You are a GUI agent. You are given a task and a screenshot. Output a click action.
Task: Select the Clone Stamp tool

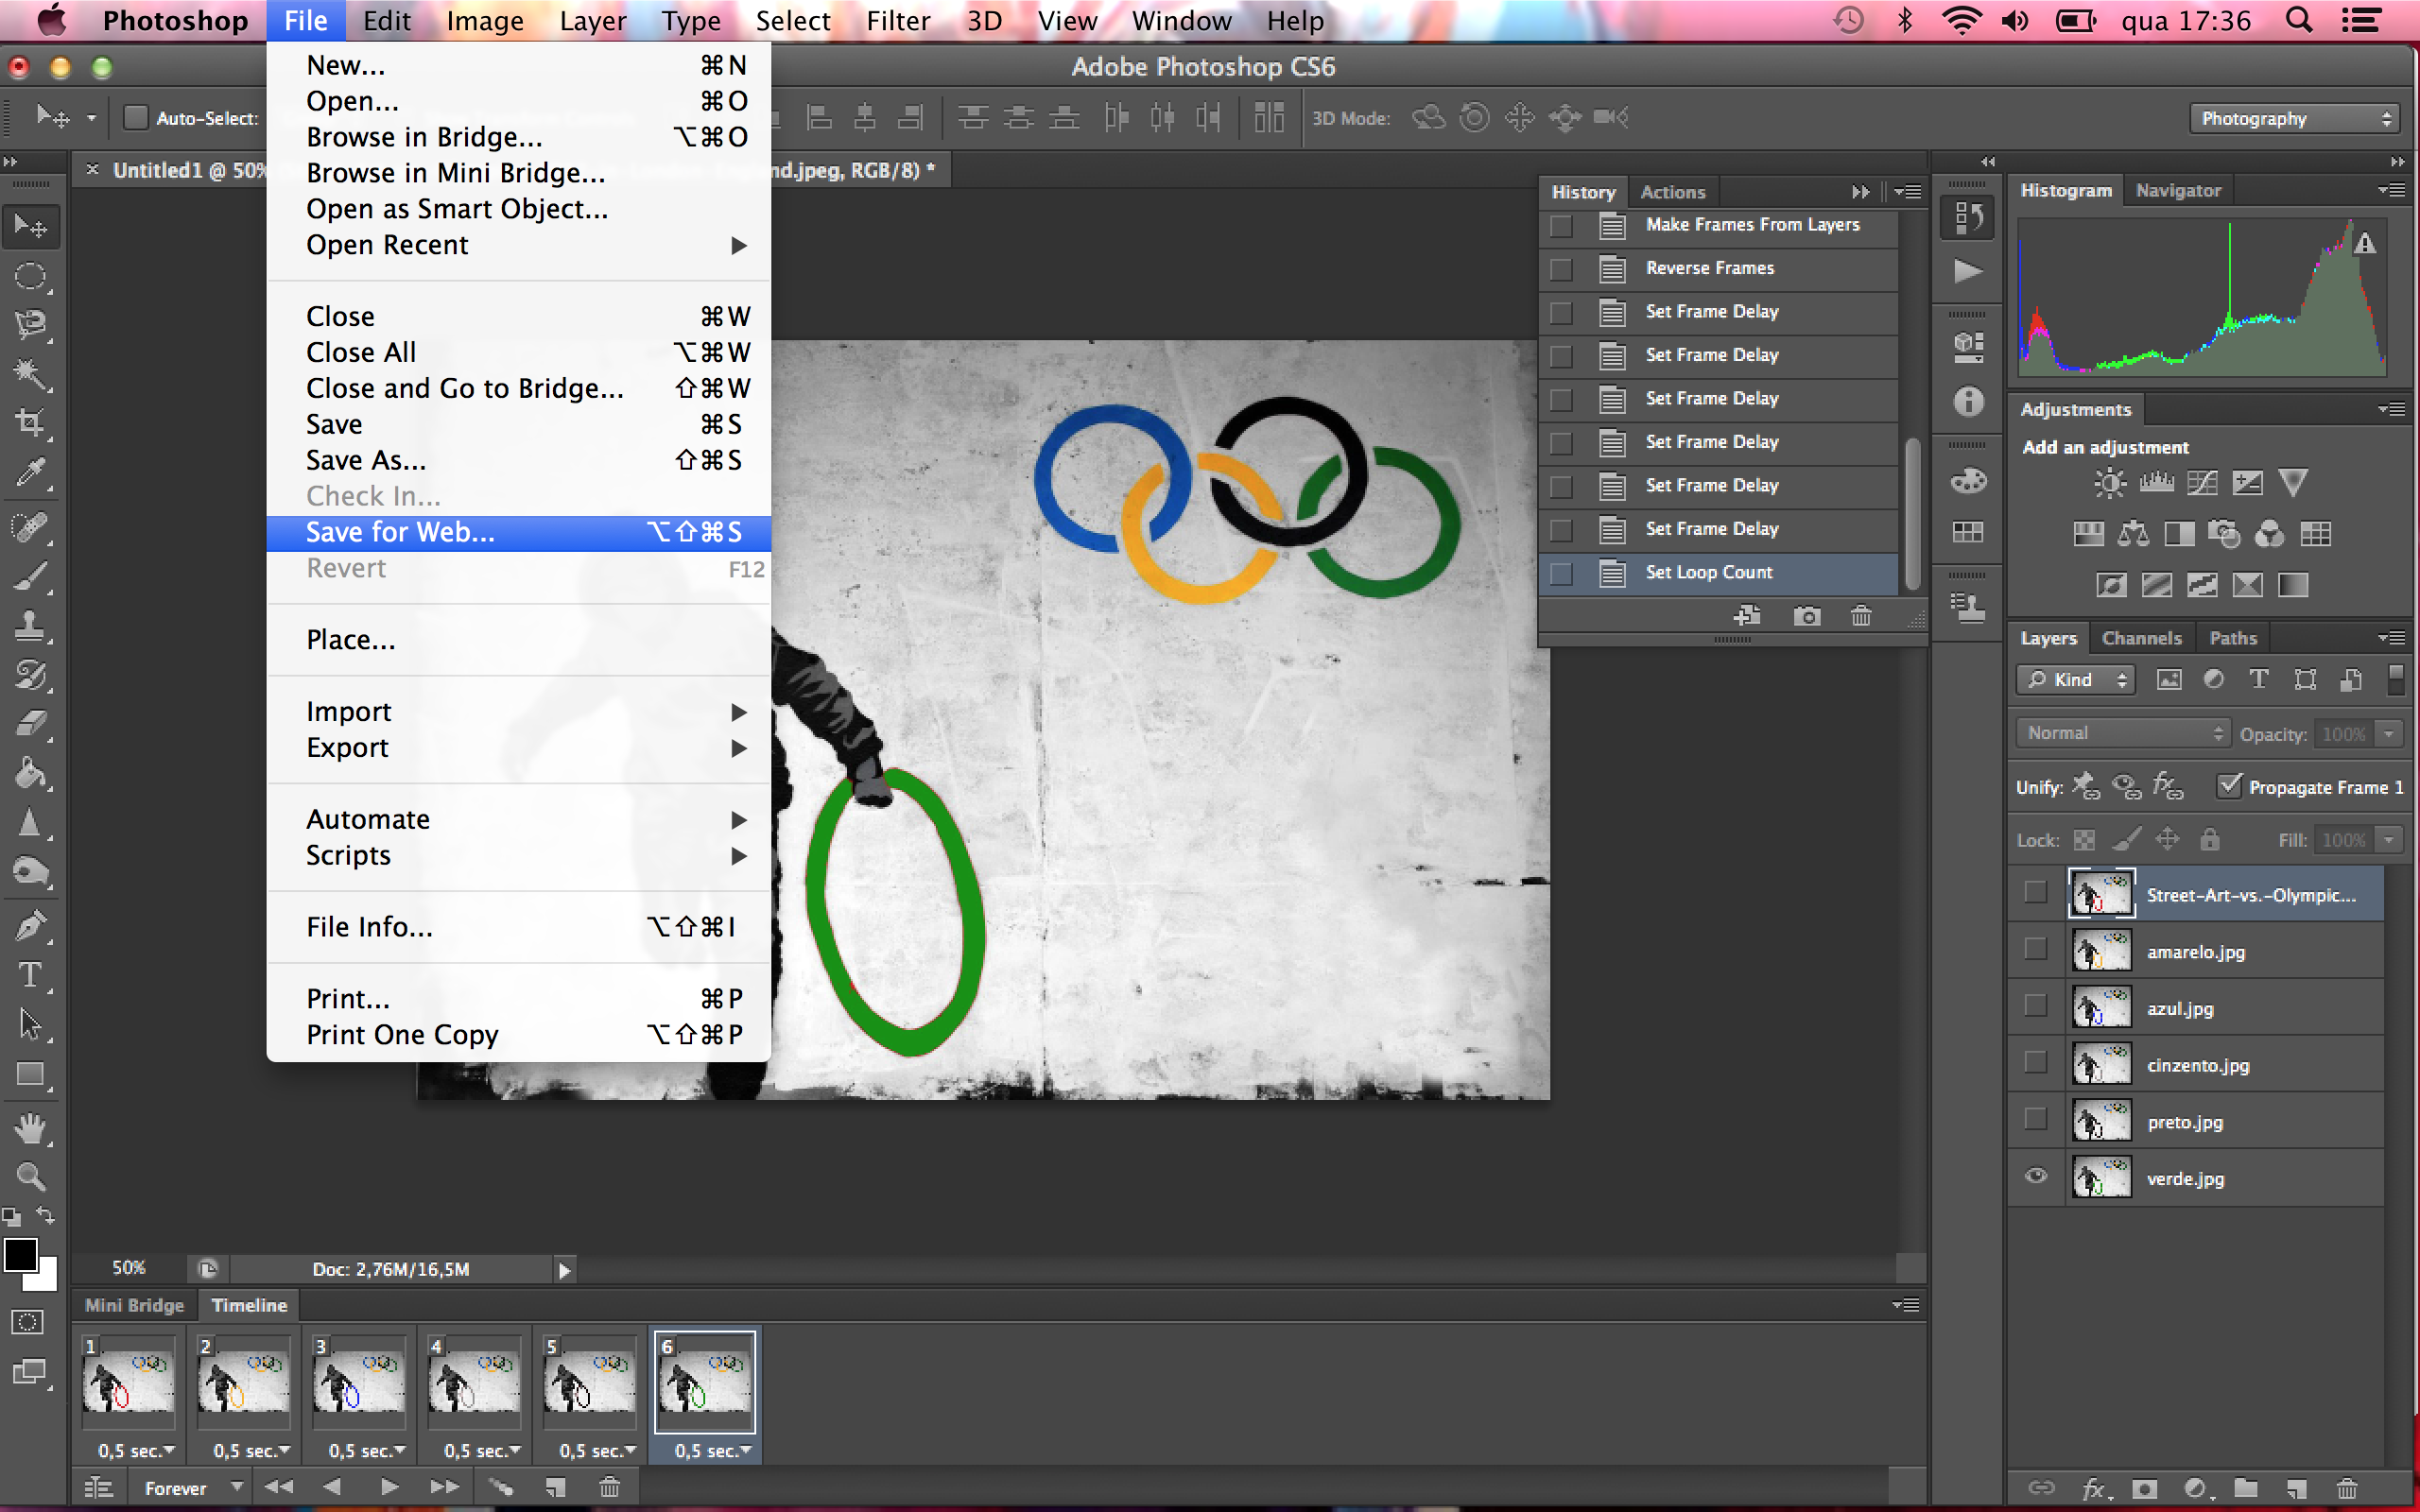[x=30, y=626]
